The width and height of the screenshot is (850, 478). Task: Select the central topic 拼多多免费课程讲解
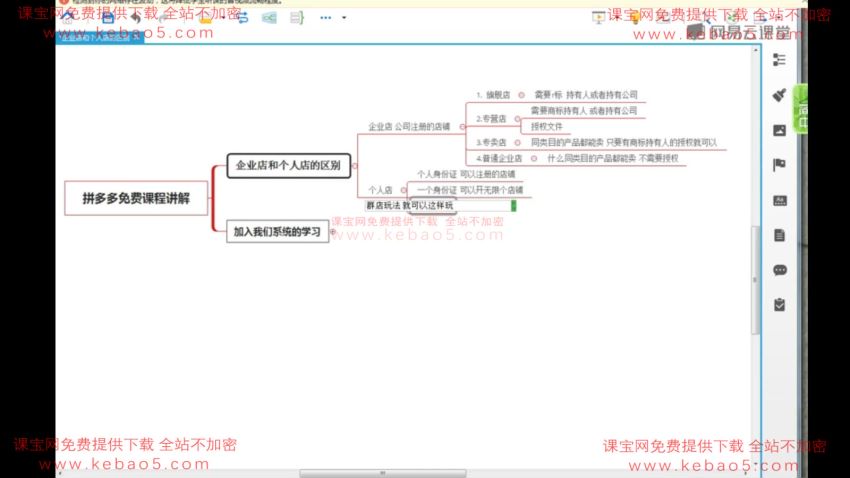pos(136,198)
